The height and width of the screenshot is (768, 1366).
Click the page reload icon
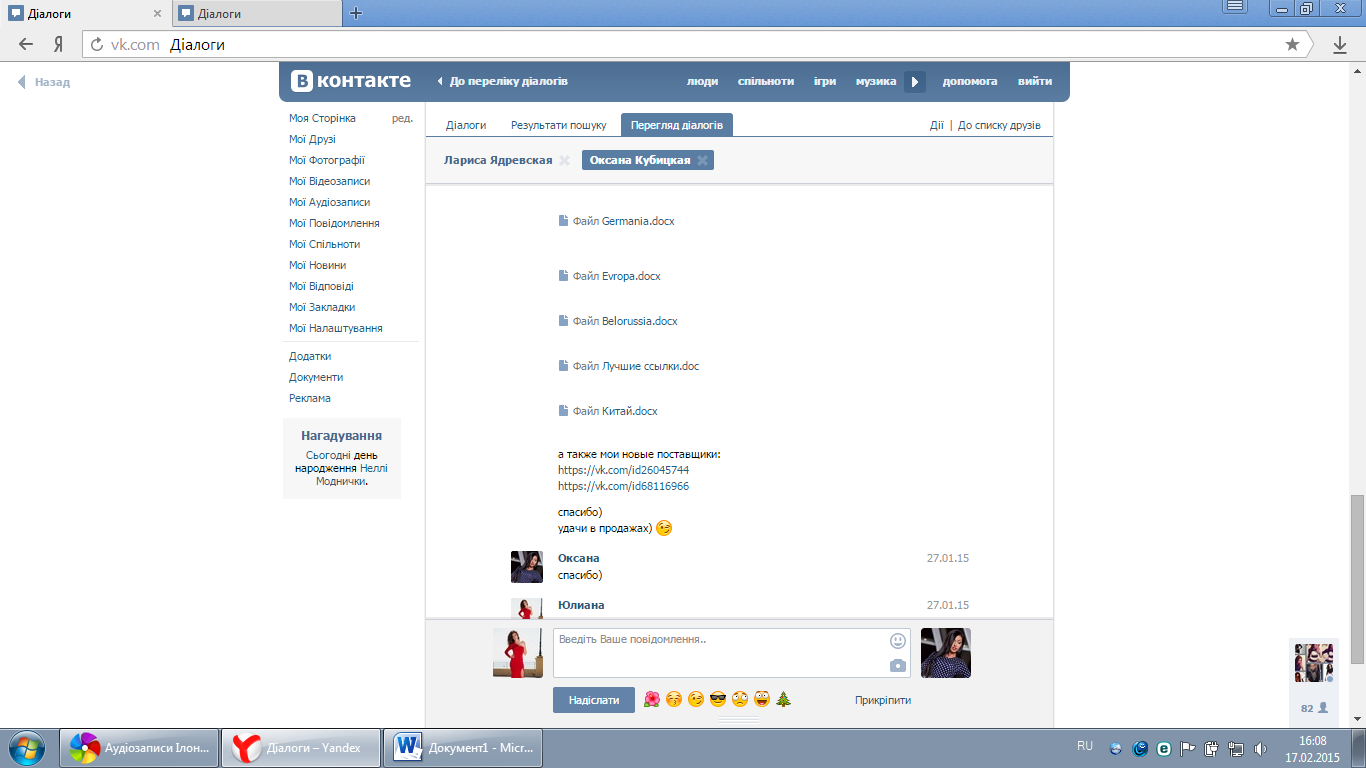point(97,44)
